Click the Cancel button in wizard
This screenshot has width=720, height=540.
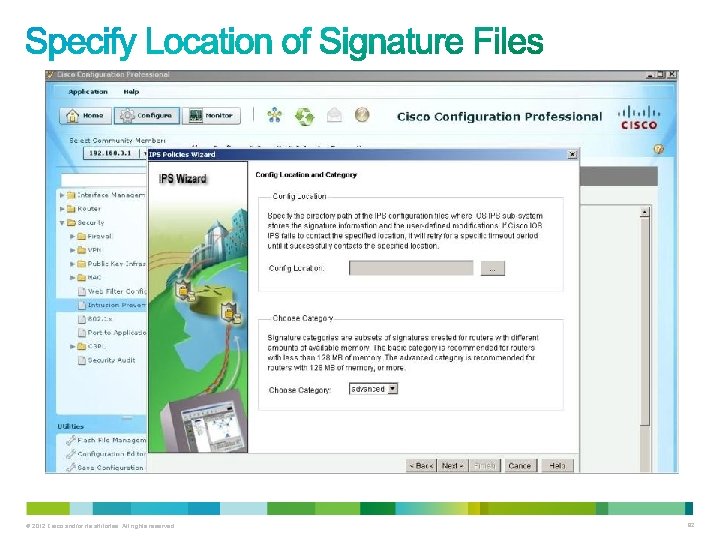point(520,466)
